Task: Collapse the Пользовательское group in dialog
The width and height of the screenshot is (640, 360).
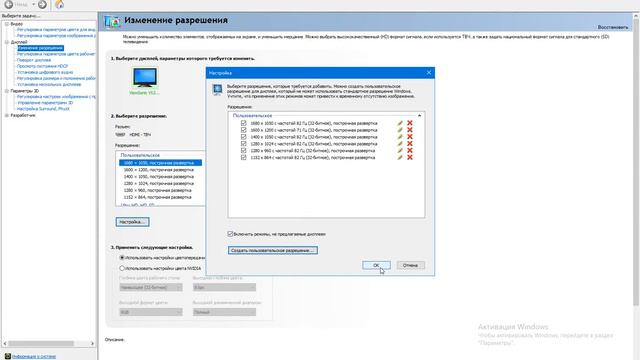Action: tap(419, 116)
